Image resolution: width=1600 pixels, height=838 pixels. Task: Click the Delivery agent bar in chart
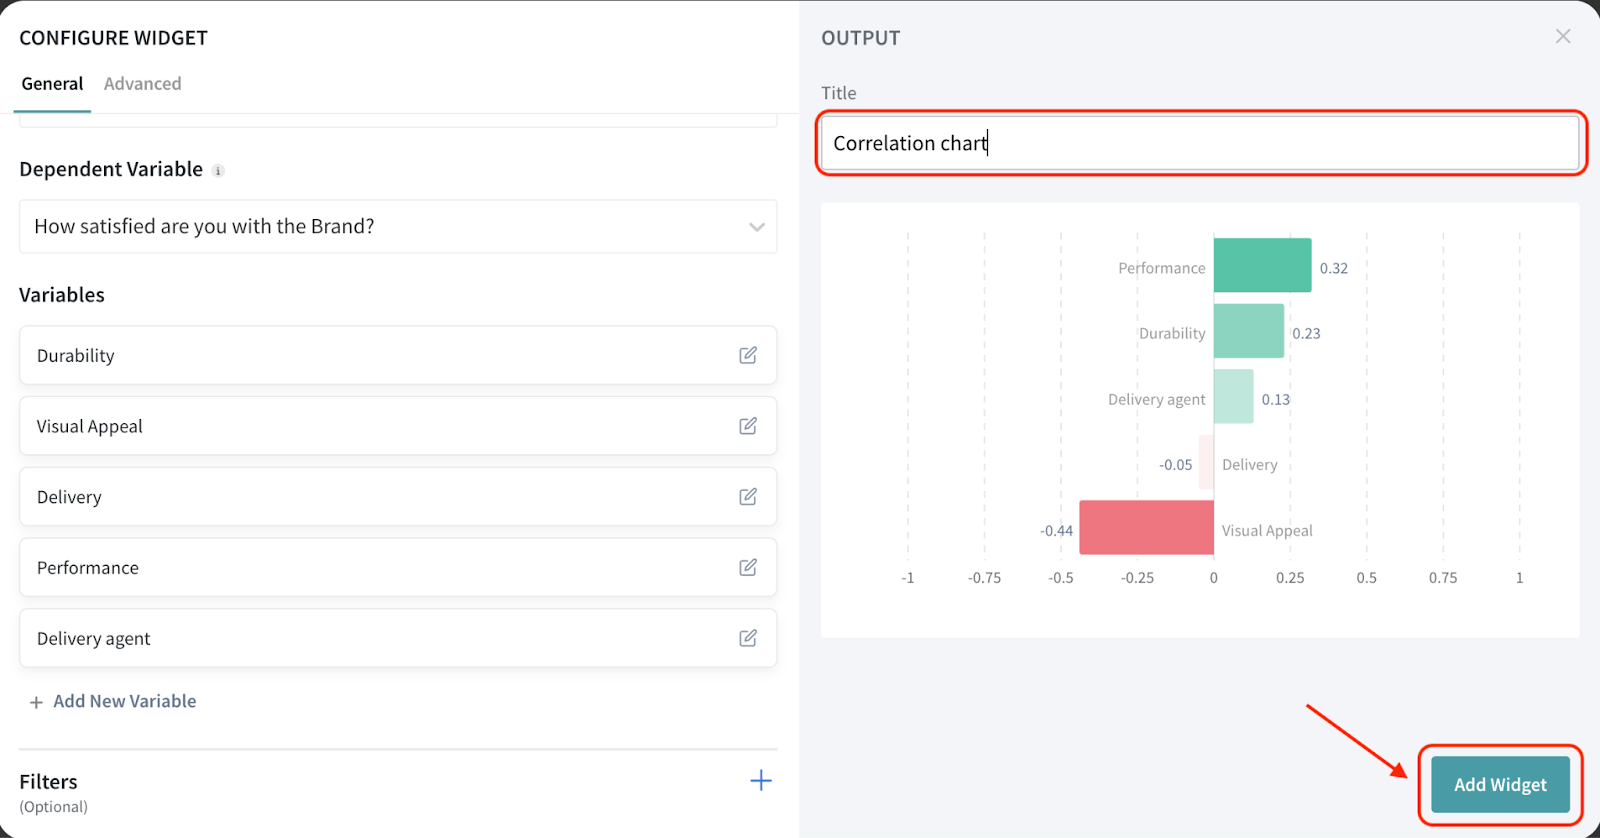[x=1233, y=397]
